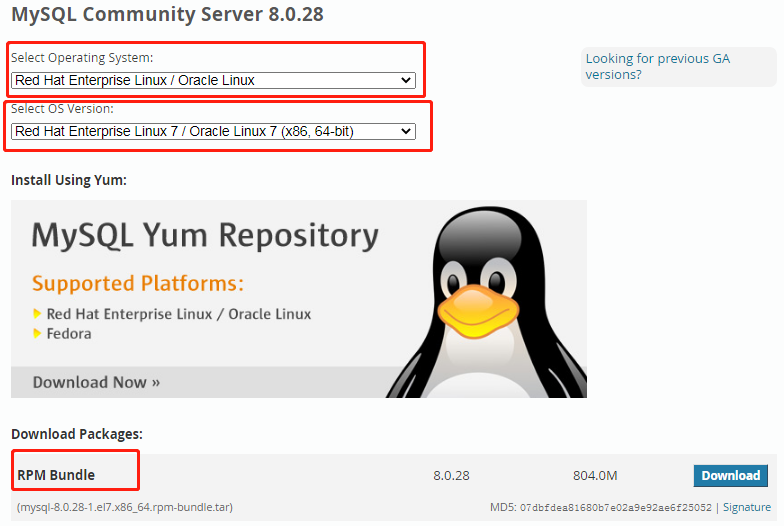Click the 'Download Packages:' heading

tap(77, 434)
